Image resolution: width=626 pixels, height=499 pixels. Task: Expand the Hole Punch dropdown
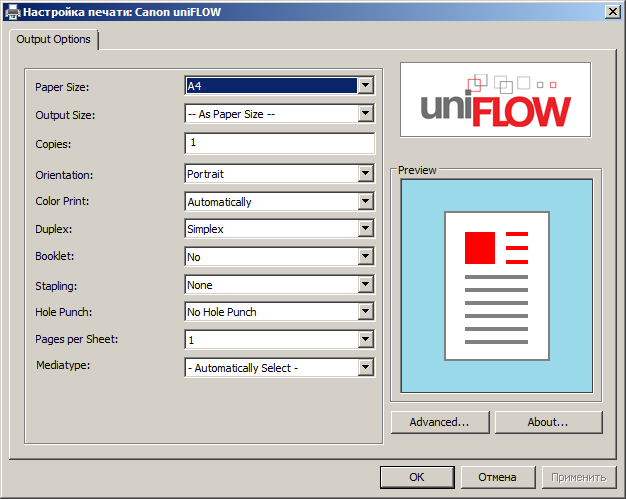click(x=279, y=311)
